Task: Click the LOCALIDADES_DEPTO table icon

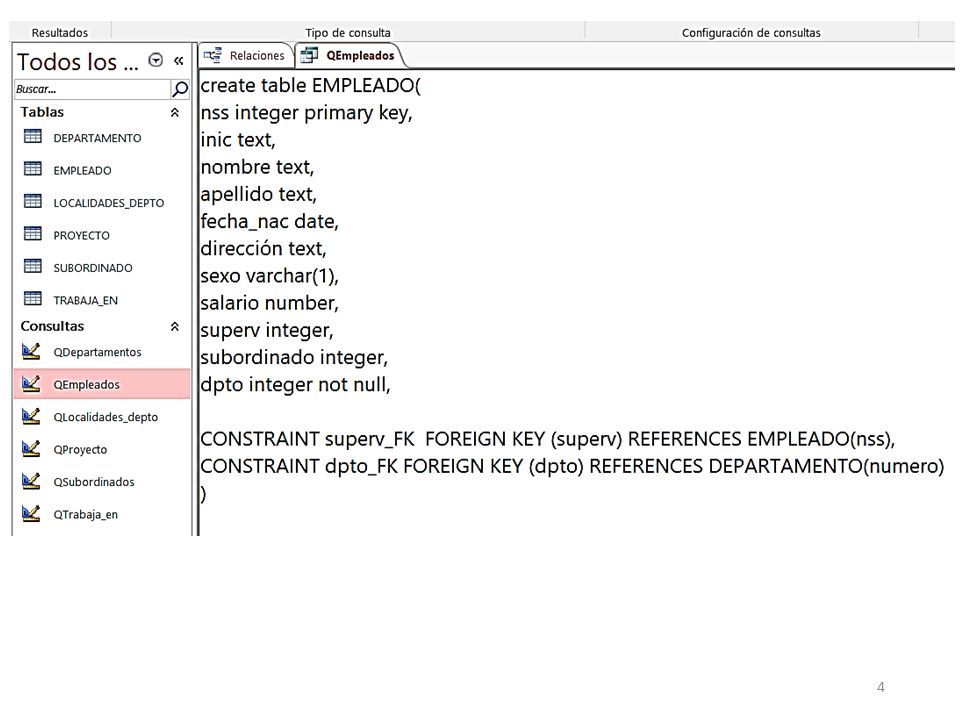Action: pos(32,201)
